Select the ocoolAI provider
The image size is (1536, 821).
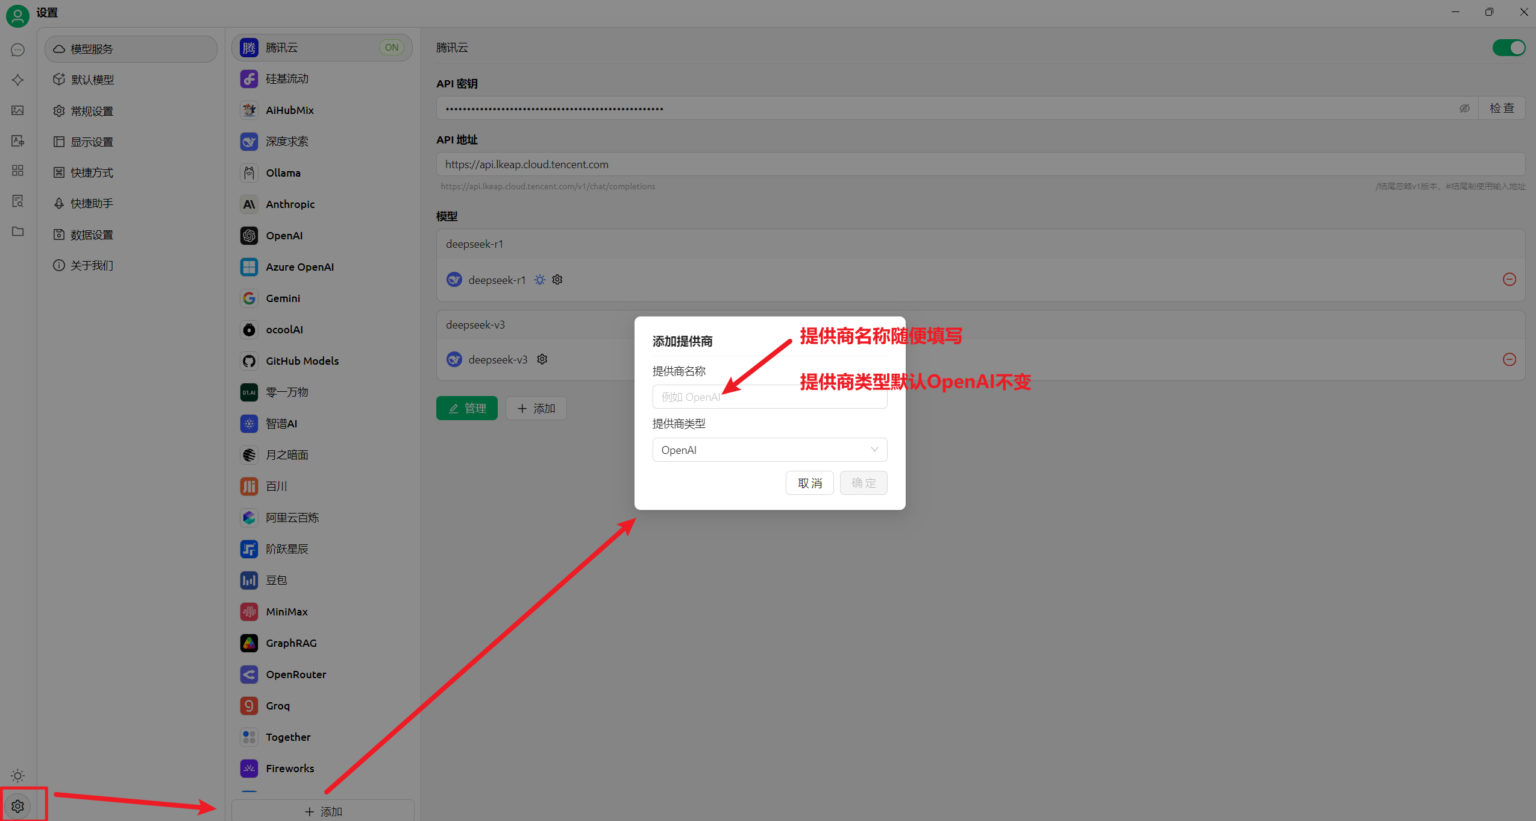click(322, 330)
